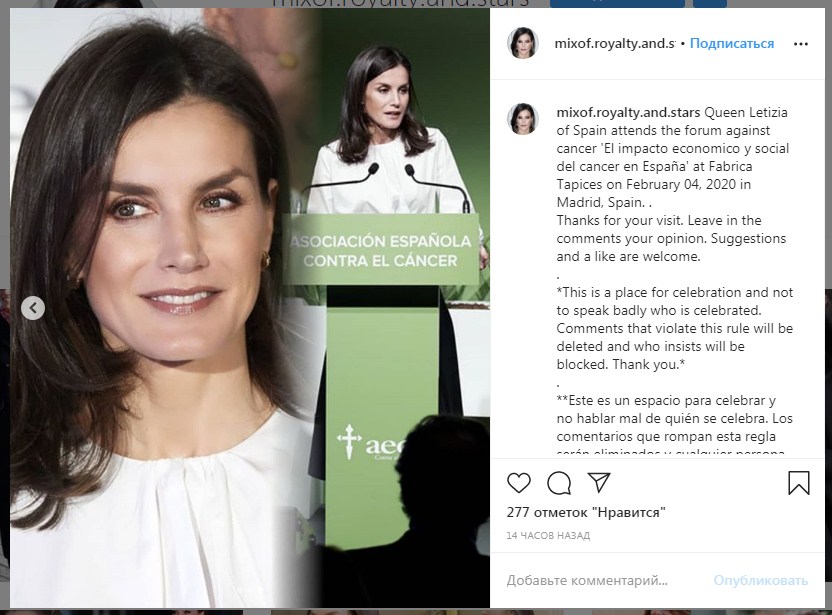Open comments with the speech bubble icon
Screen dimensions: 832x615
[559, 483]
